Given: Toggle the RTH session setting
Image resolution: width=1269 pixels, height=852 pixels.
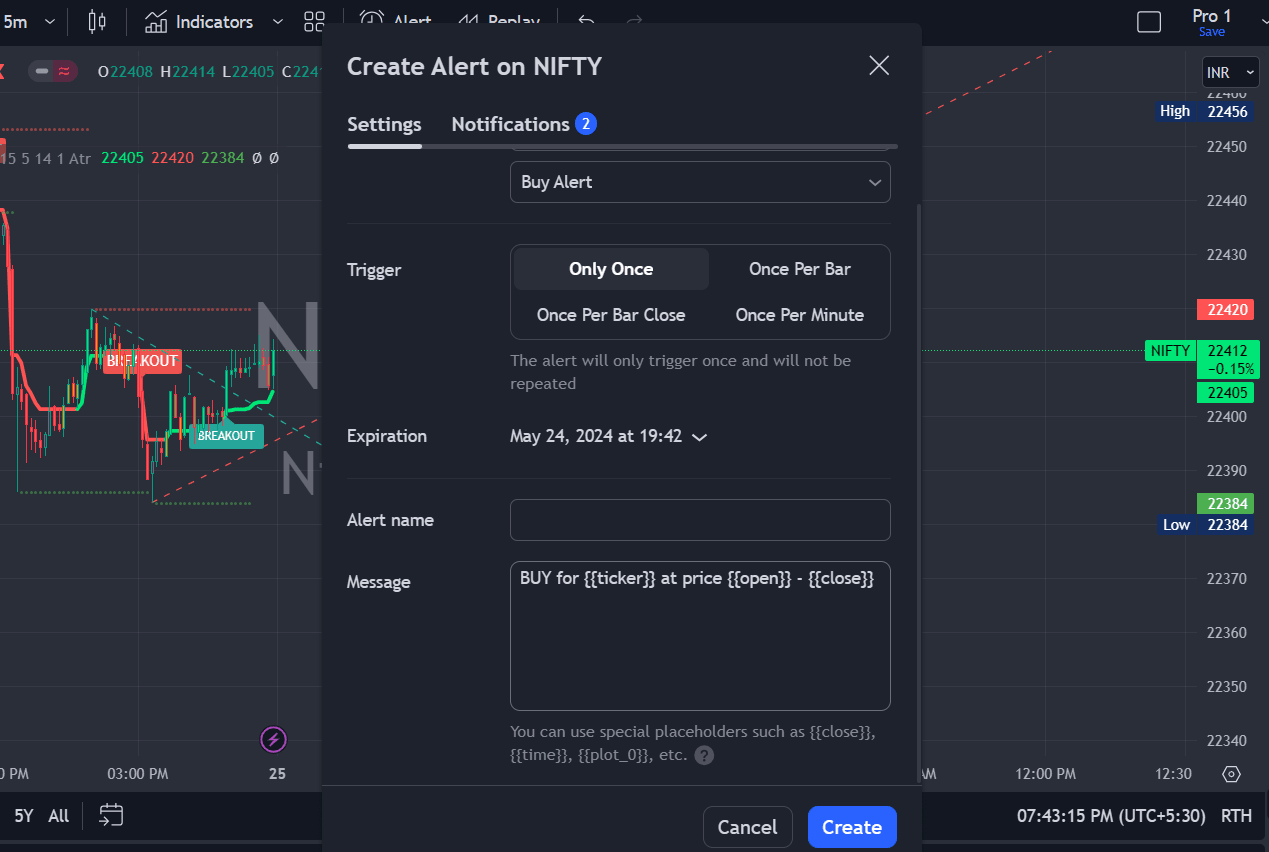Looking at the screenshot, I should pos(1236,815).
